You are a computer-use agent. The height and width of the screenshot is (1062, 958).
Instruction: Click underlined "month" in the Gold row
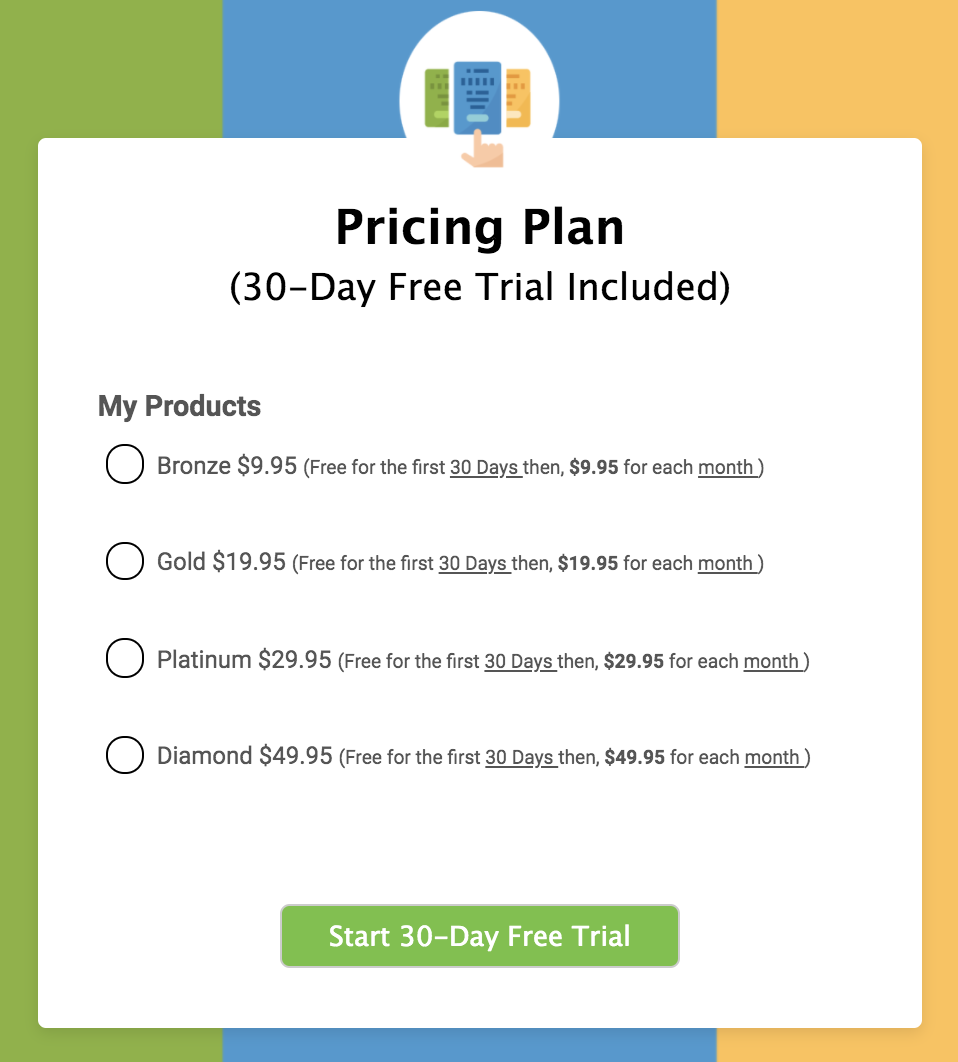pyautogui.click(x=727, y=564)
